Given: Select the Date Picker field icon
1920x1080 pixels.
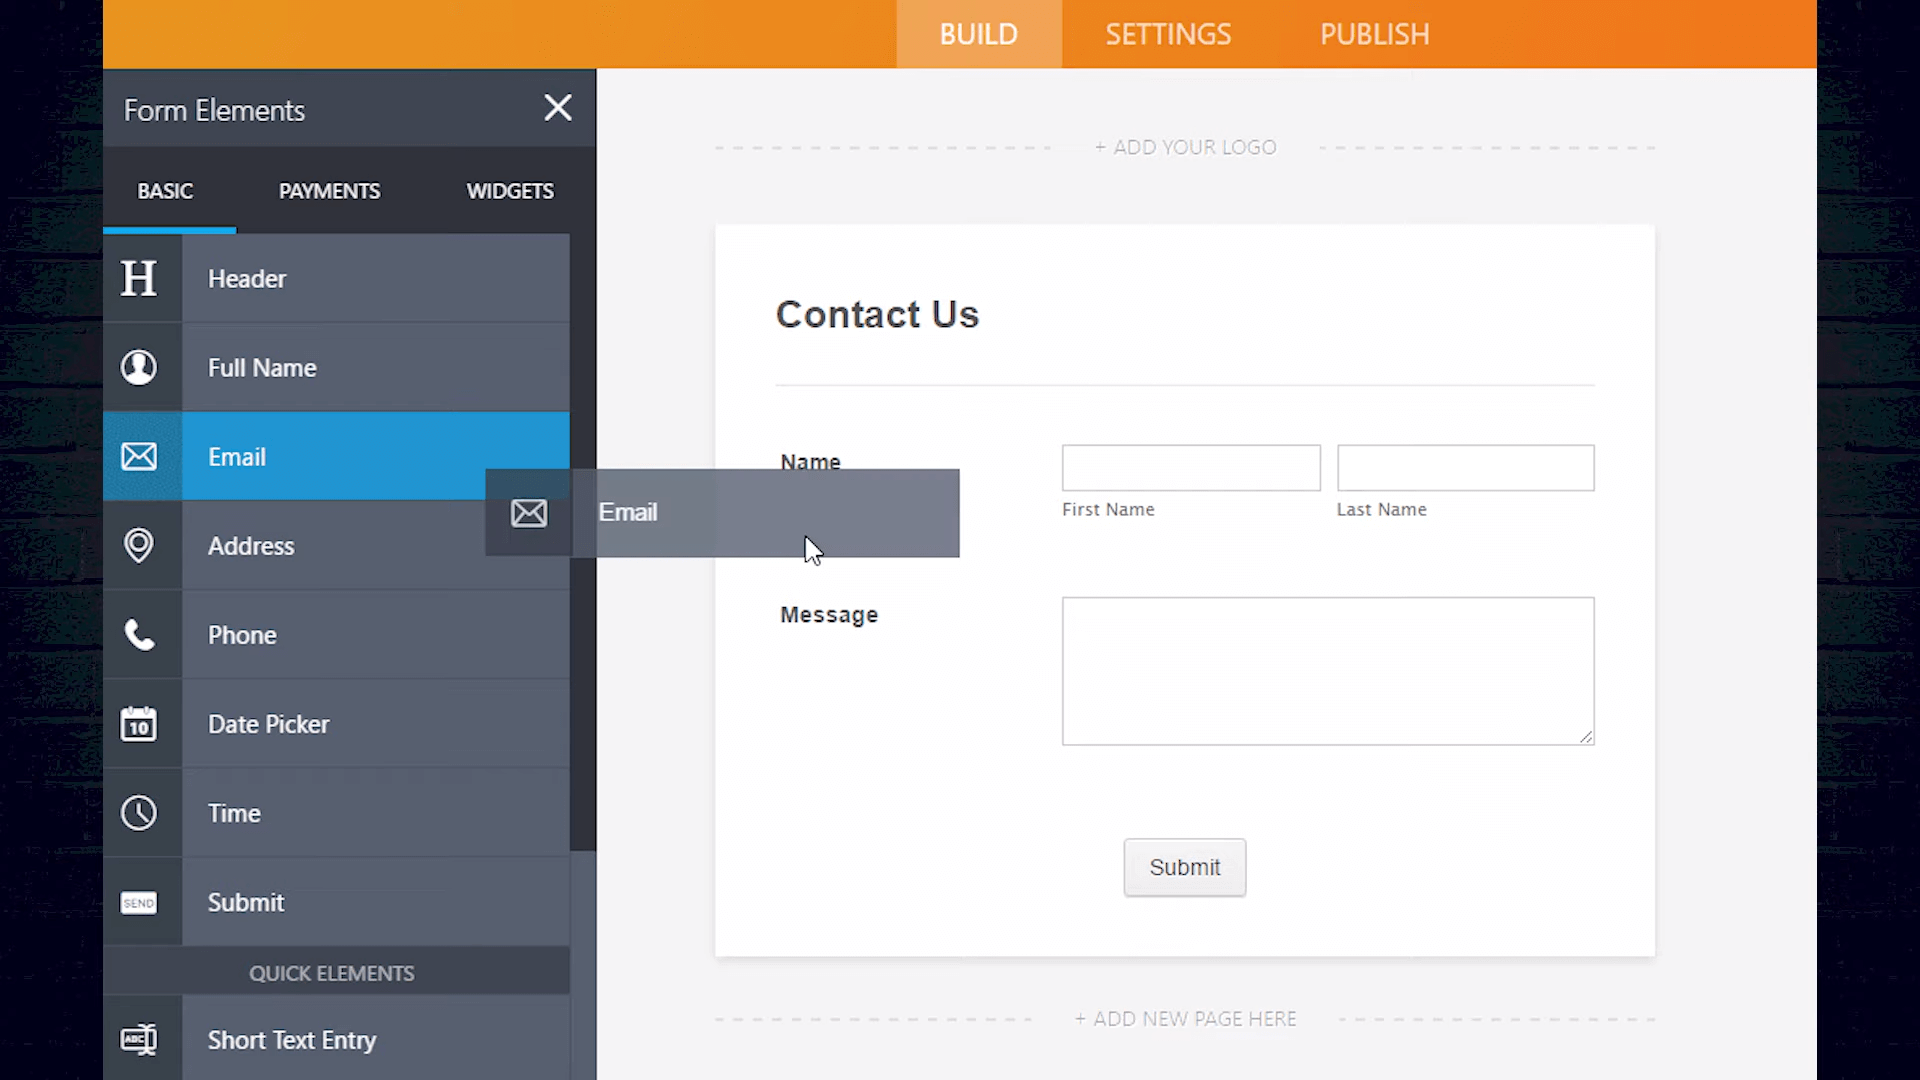Looking at the screenshot, I should (137, 723).
